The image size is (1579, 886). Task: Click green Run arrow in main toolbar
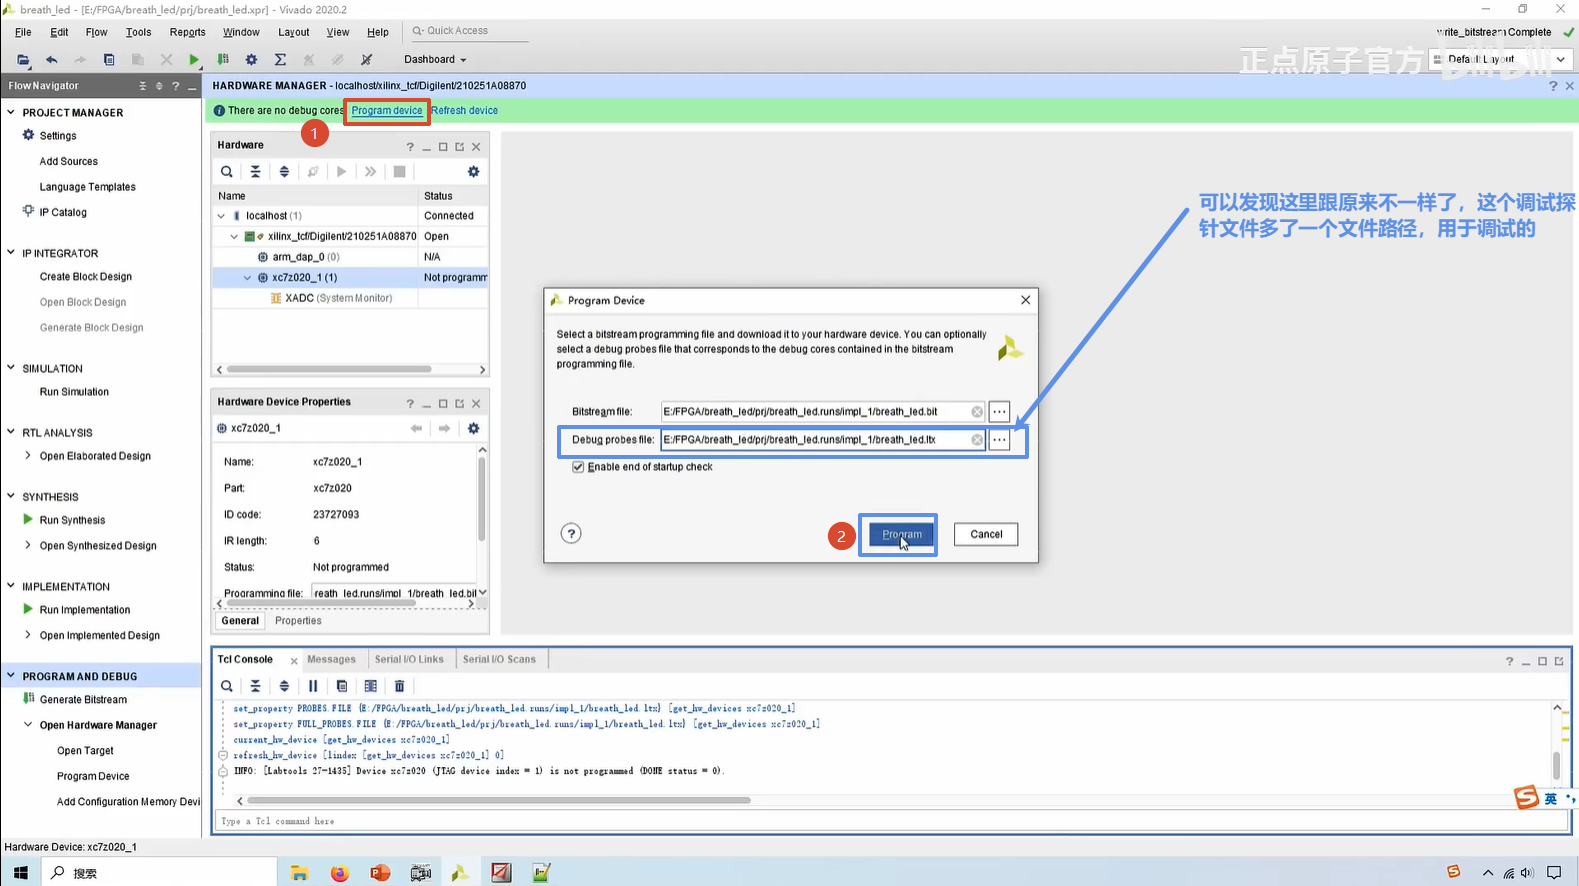[194, 60]
